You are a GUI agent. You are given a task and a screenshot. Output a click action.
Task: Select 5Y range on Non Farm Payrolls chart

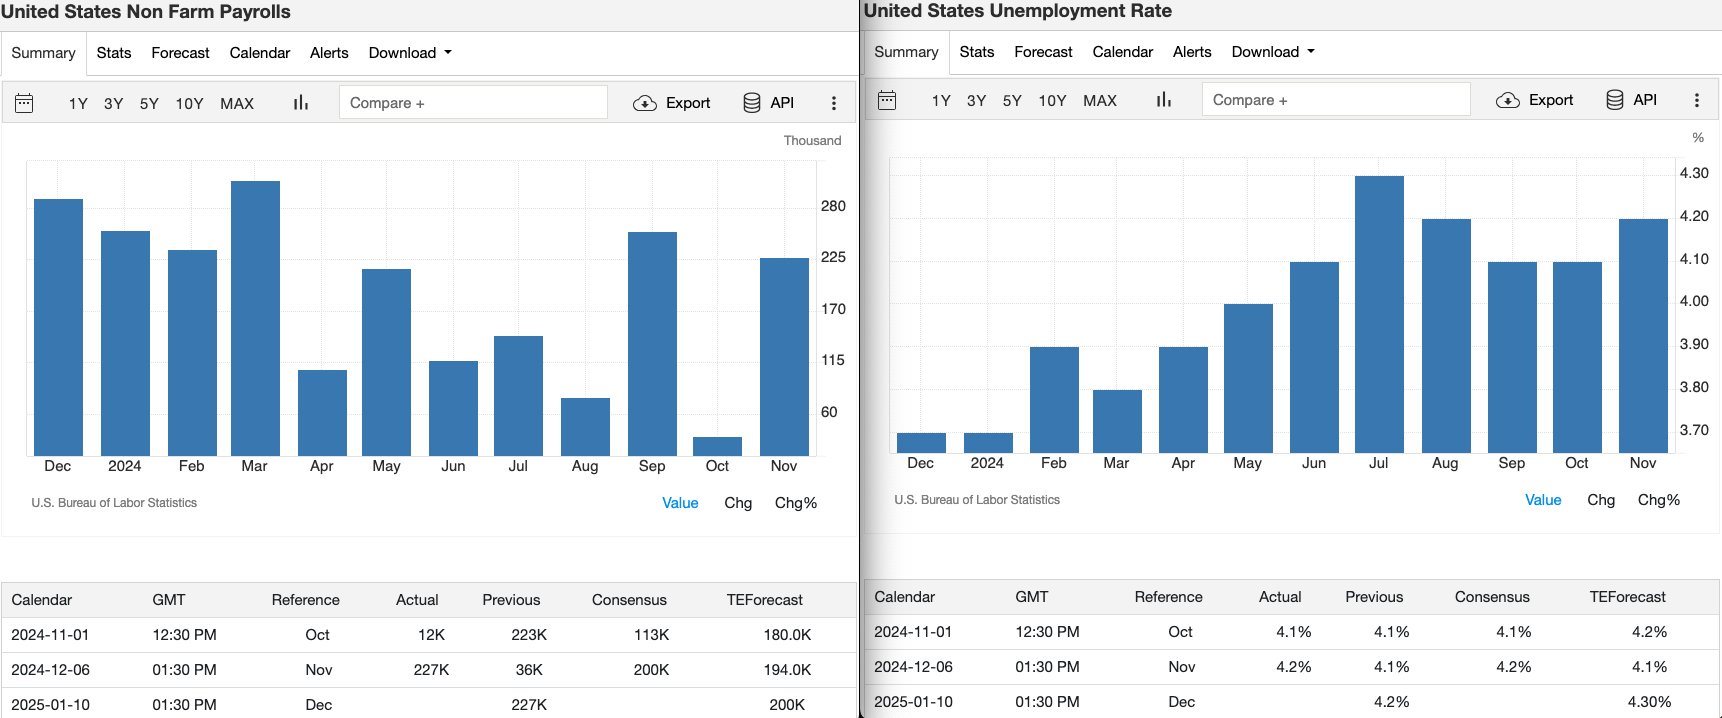[x=149, y=104]
